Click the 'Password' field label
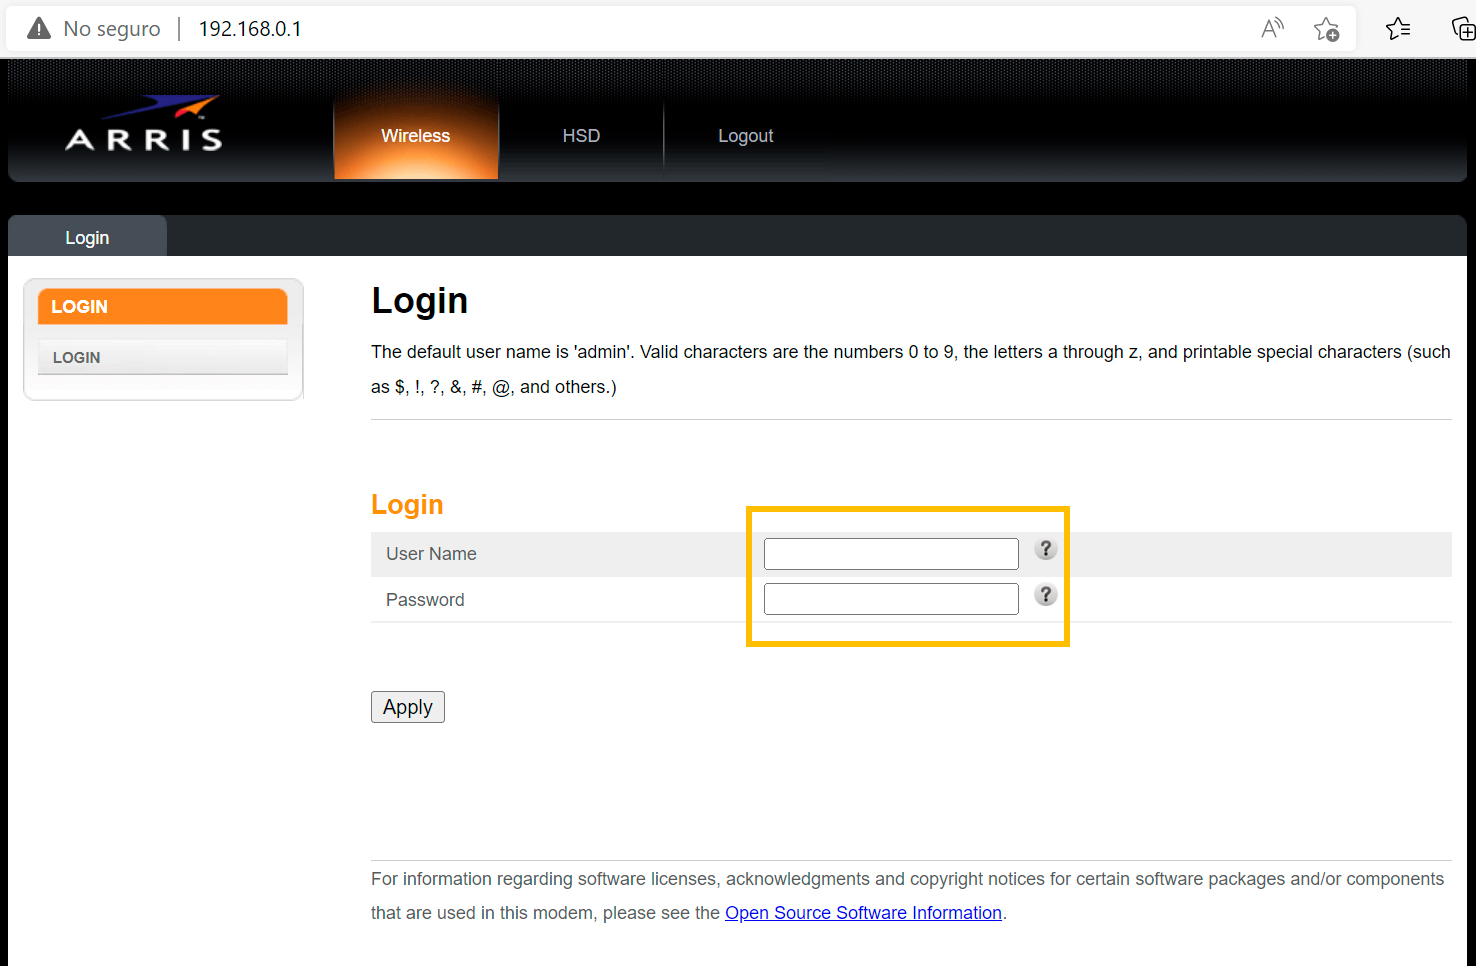The width and height of the screenshot is (1476, 966). tap(425, 600)
